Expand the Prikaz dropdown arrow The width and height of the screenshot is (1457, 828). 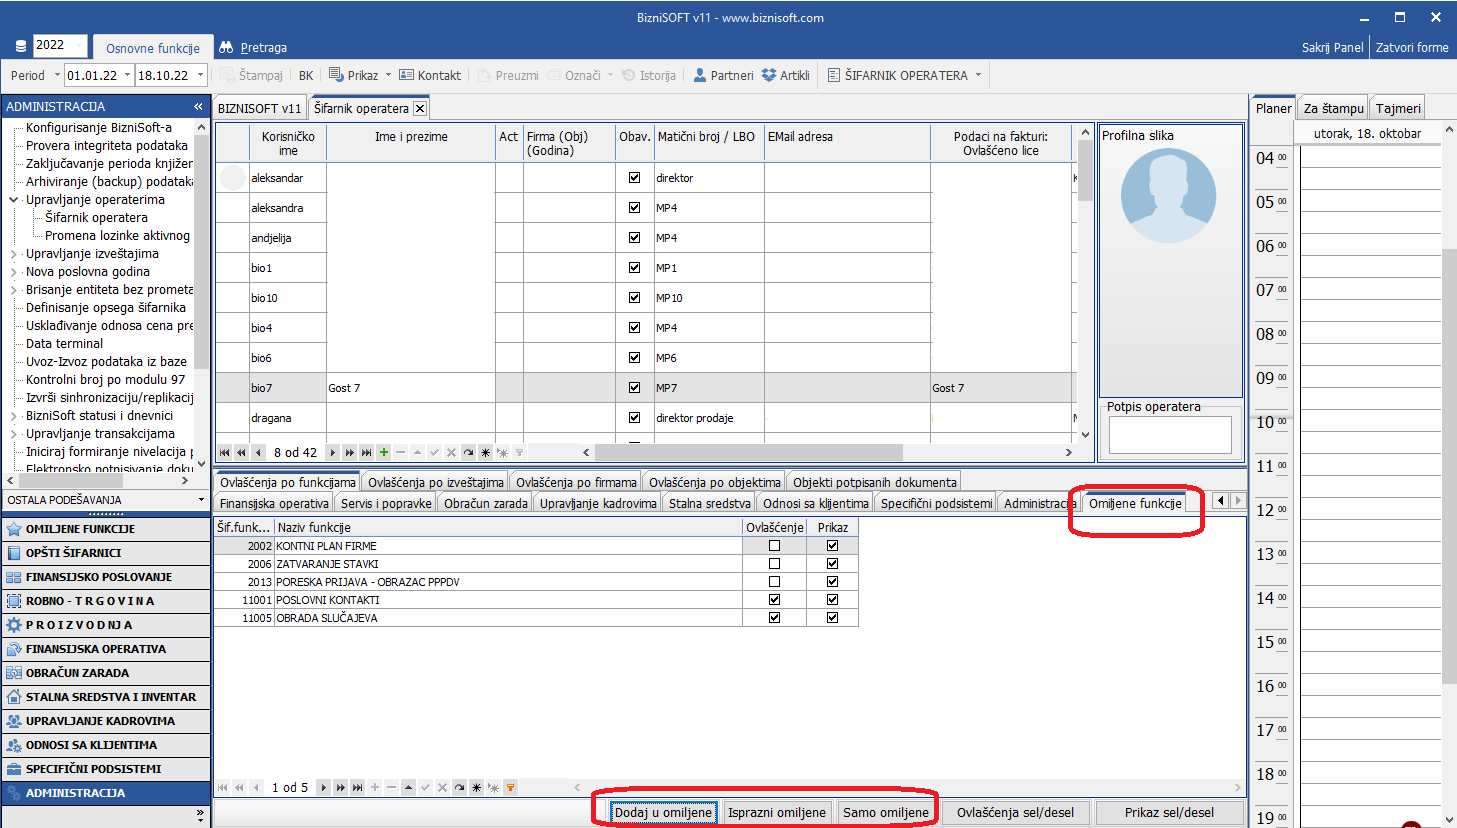pyautogui.click(x=389, y=75)
